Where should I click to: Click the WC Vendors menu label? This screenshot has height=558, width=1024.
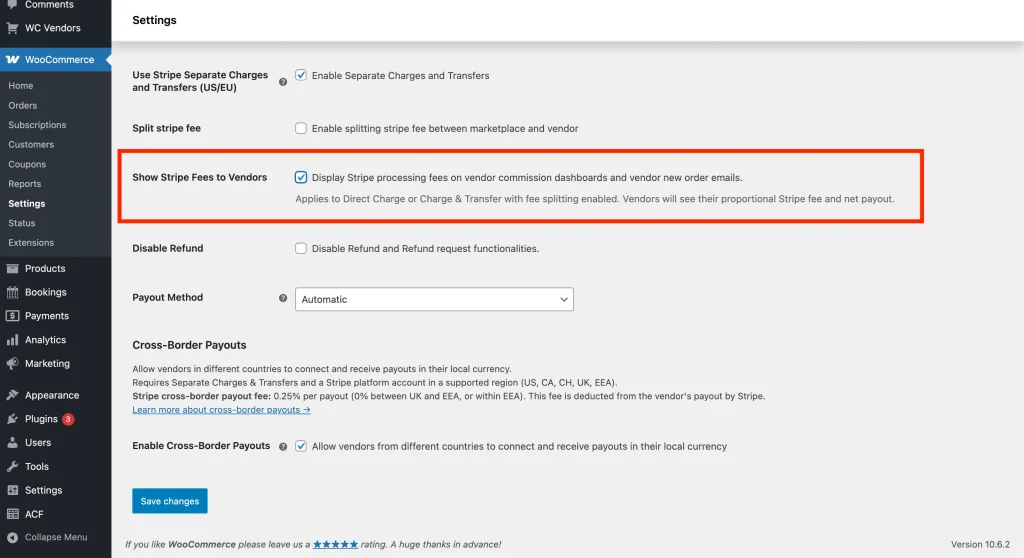point(53,28)
